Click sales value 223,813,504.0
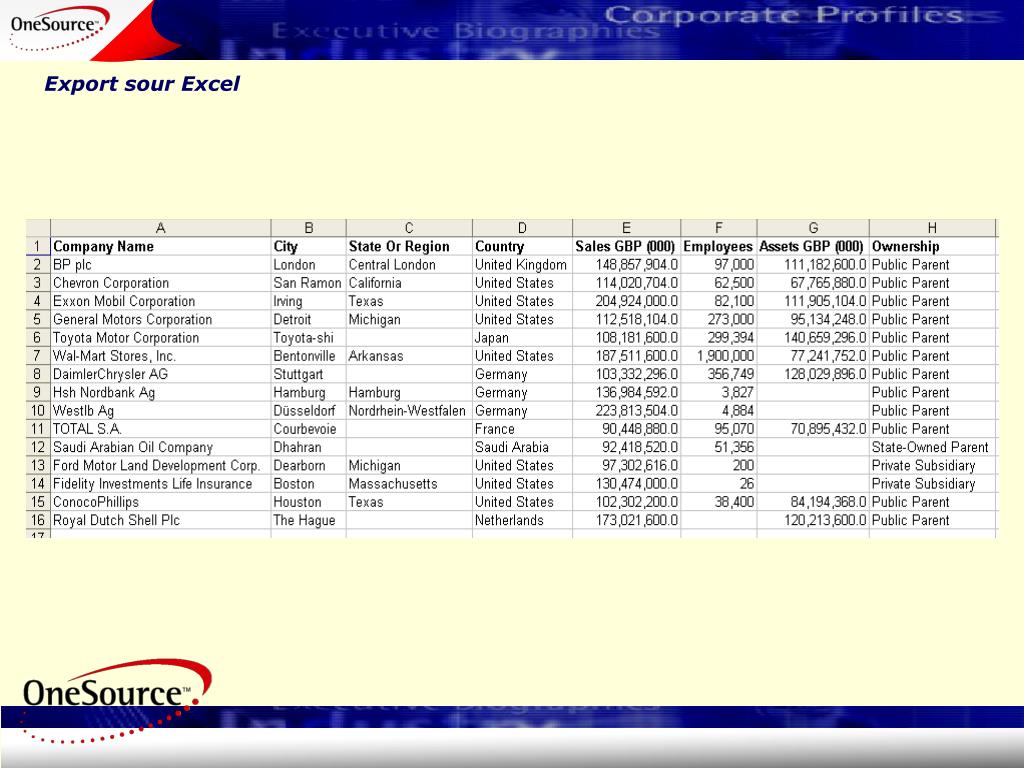The image size is (1024, 768). pyautogui.click(x=626, y=411)
